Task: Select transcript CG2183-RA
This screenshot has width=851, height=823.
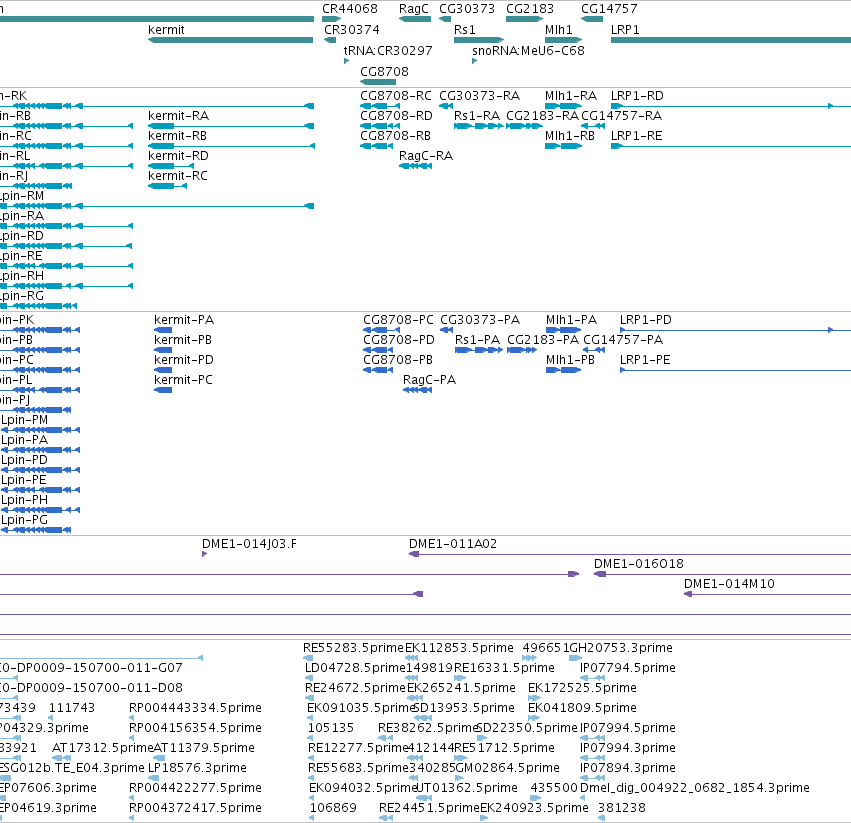Action: pos(542,116)
